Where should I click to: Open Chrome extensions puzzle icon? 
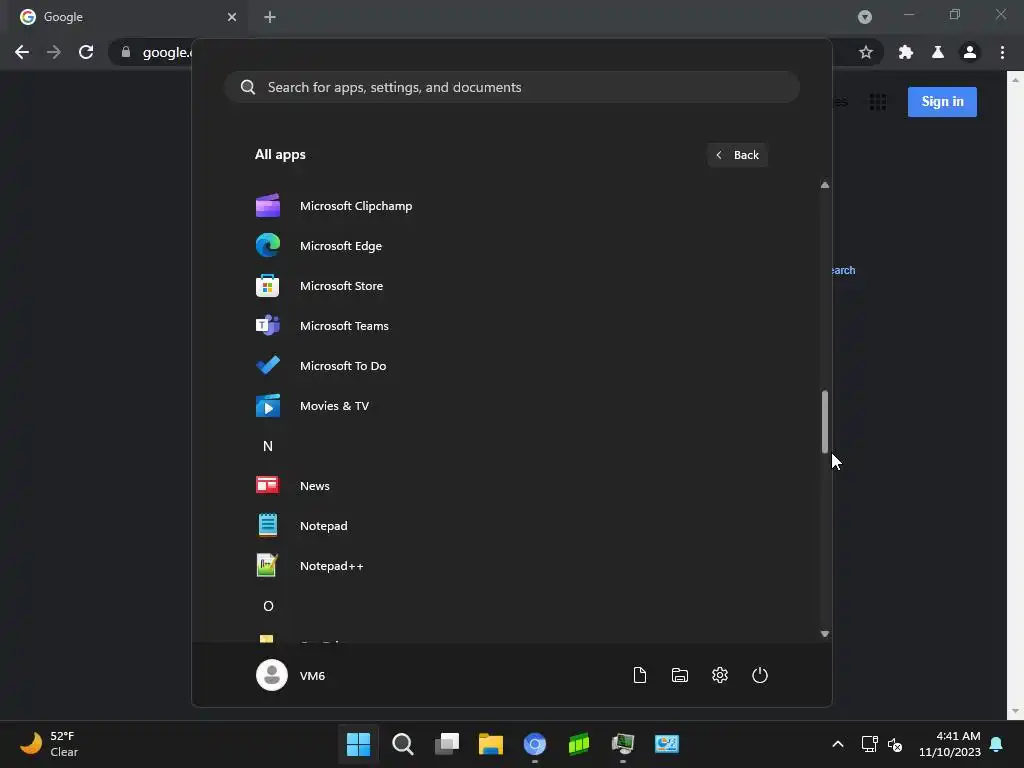[x=906, y=52]
